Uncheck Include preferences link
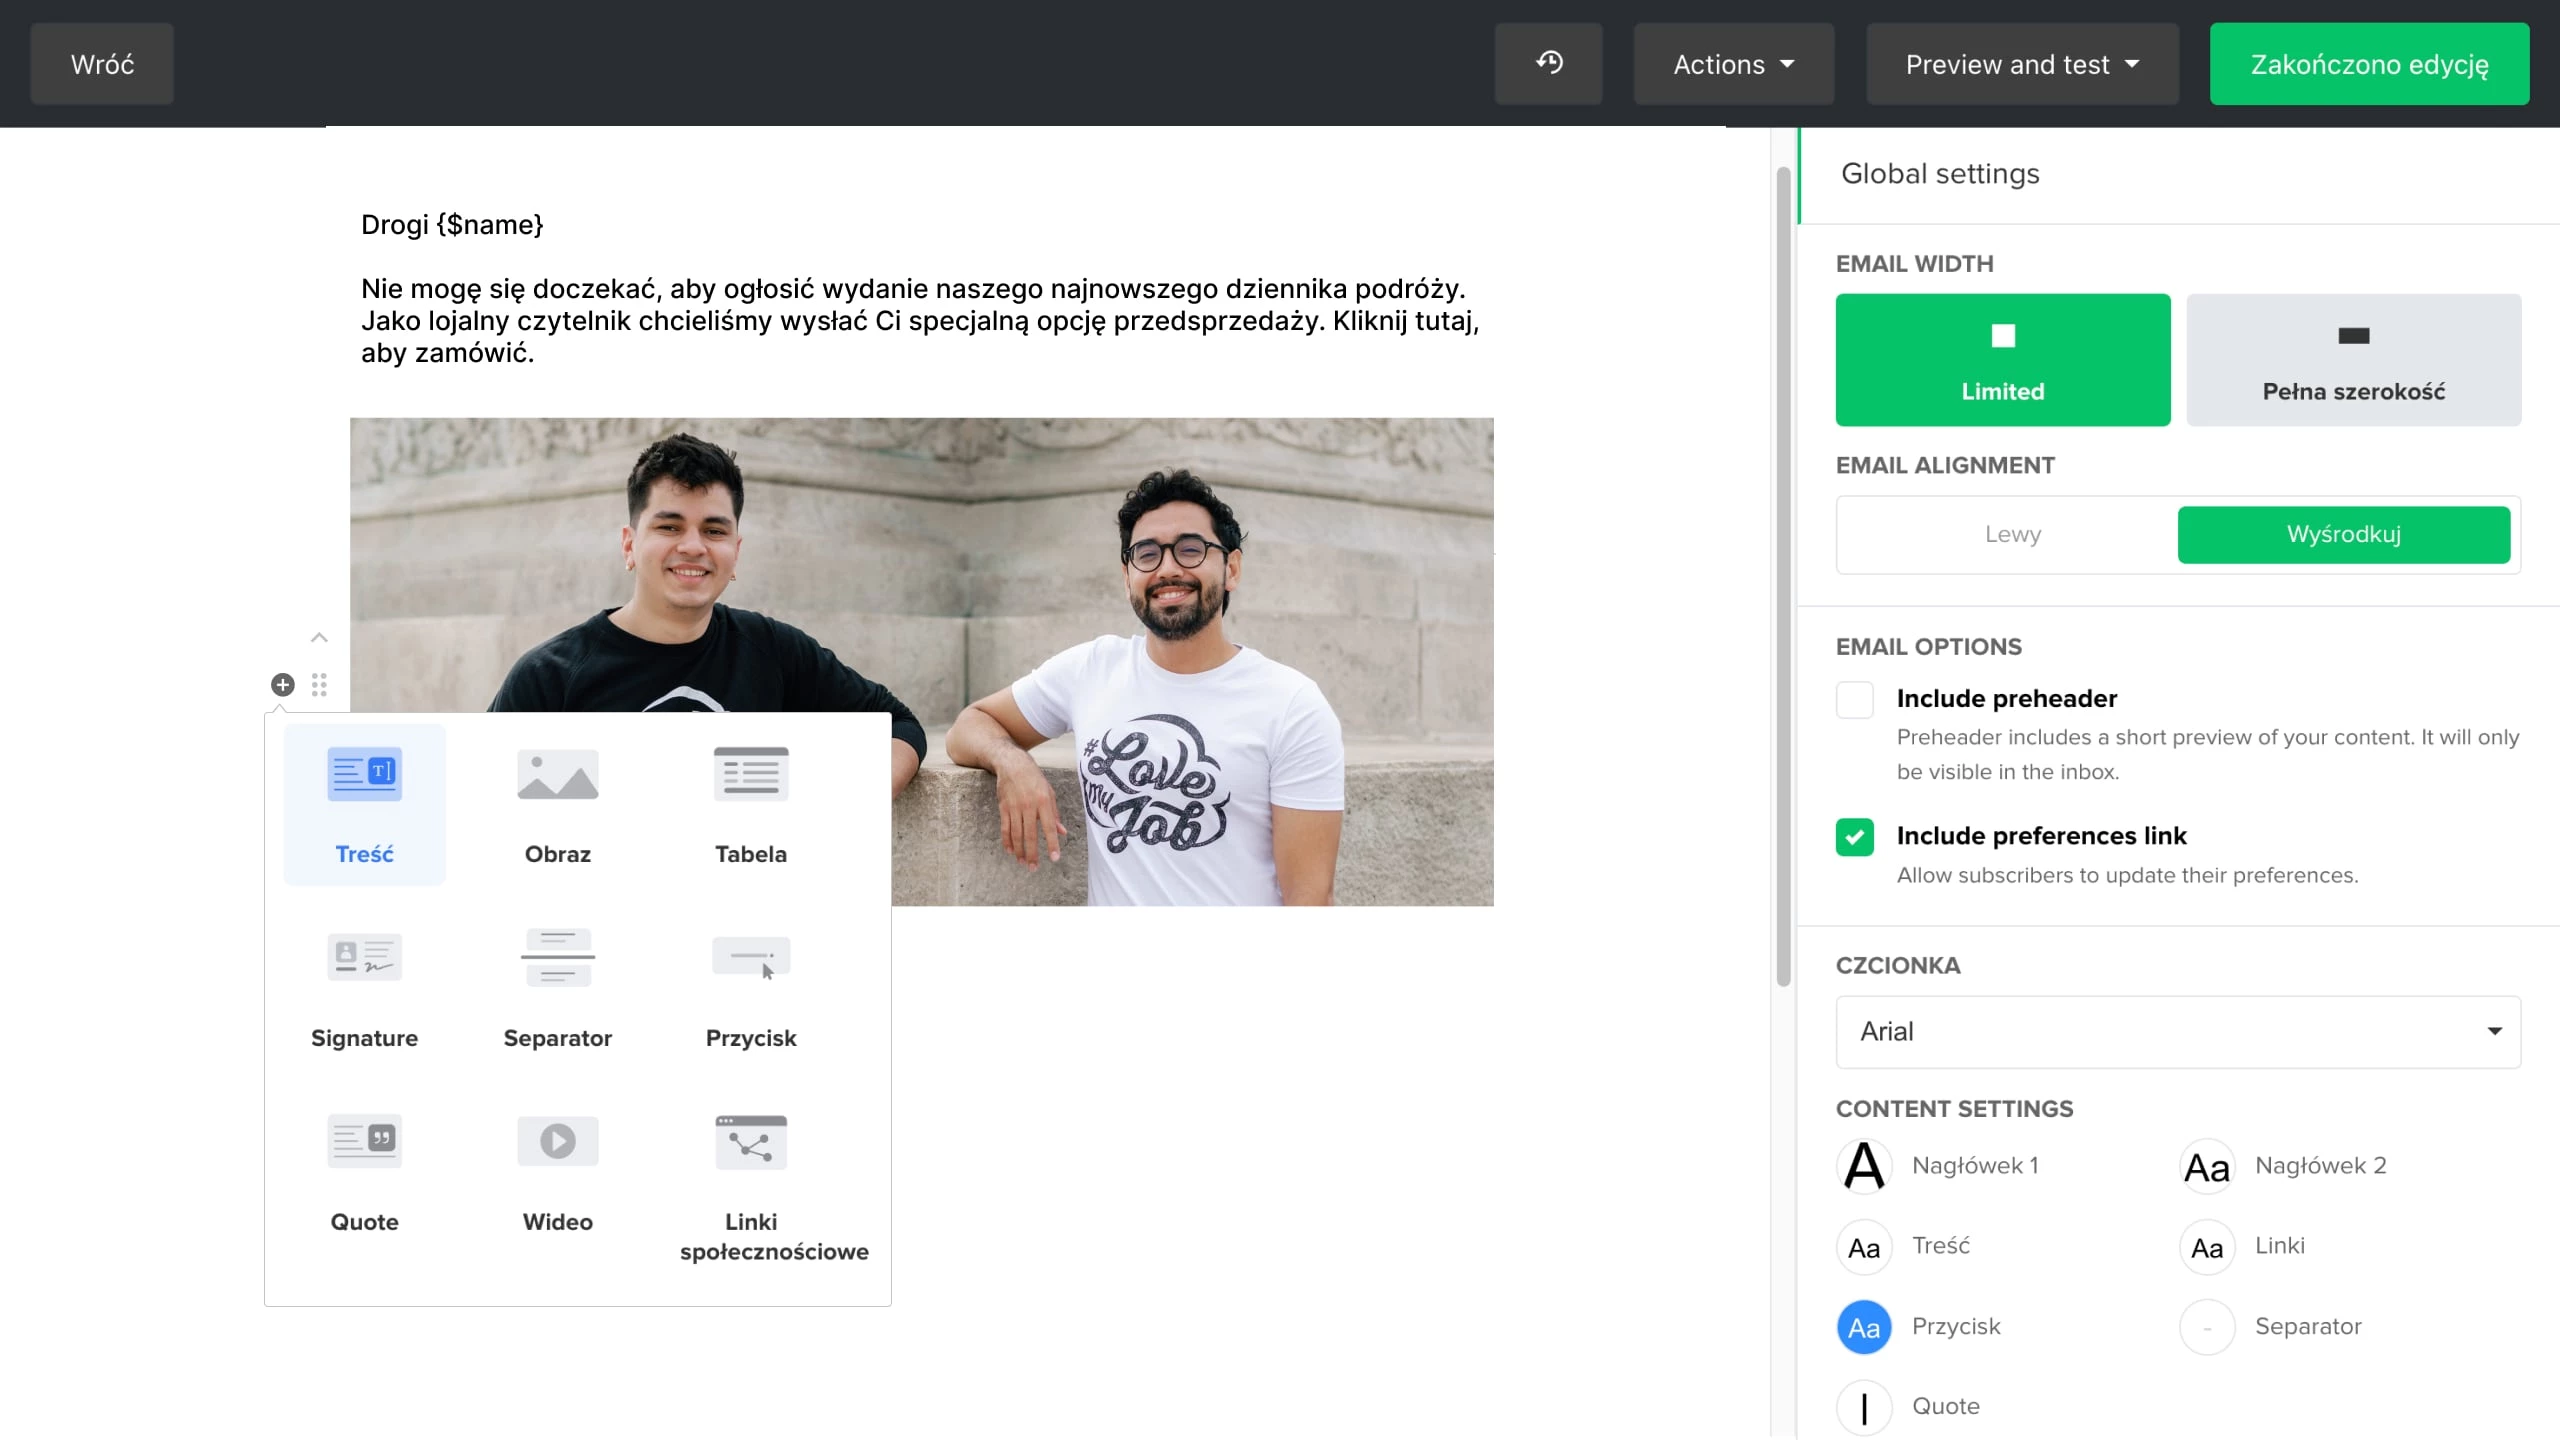The height and width of the screenshot is (1440, 2560). tap(1854, 836)
